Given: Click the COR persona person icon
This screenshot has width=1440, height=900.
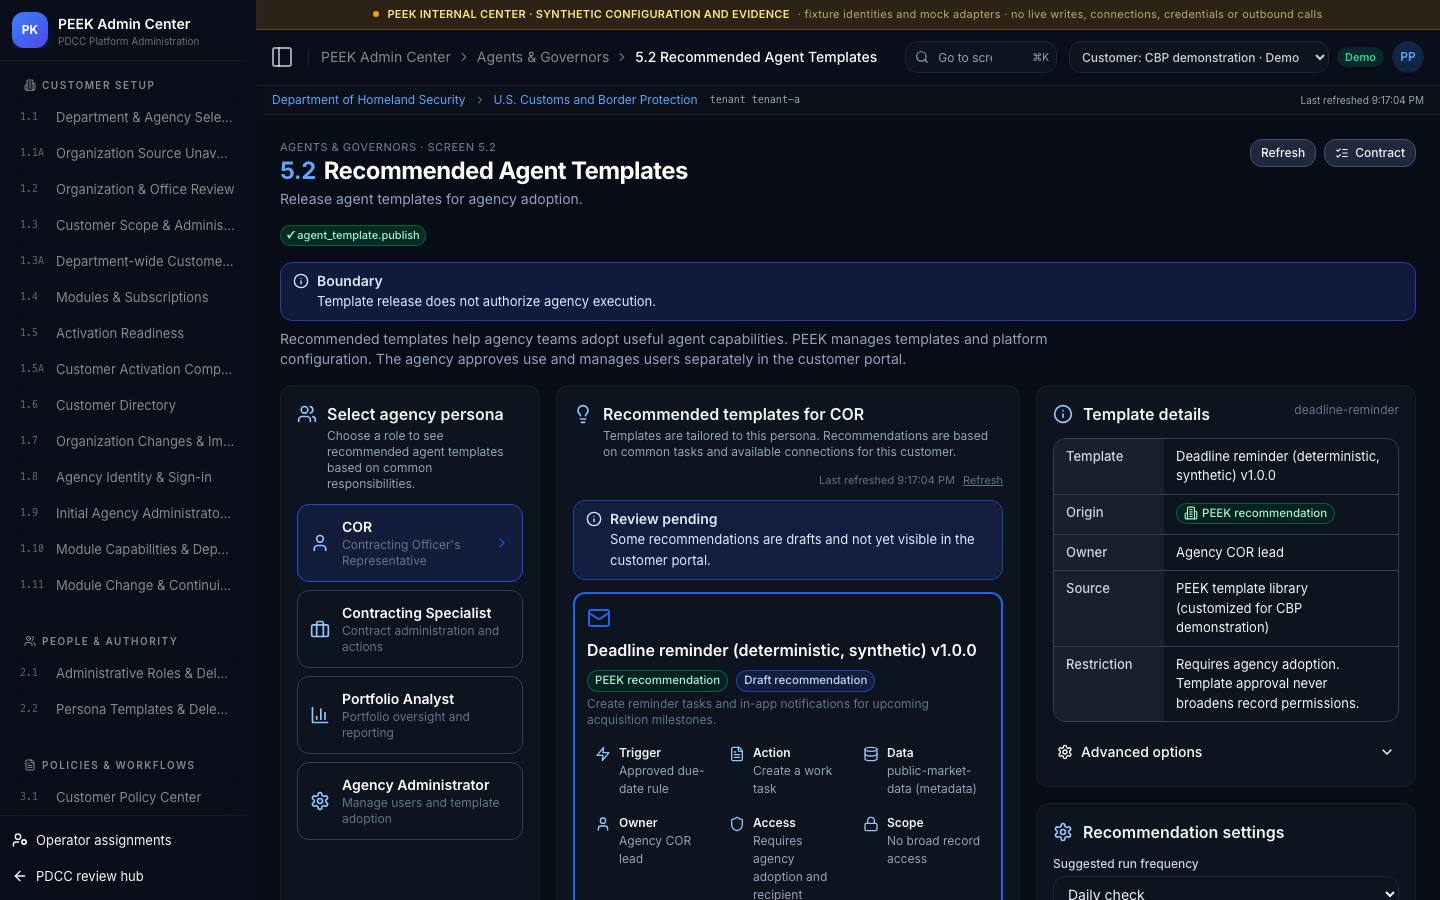Looking at the screenshot, I should pos(320,543).
